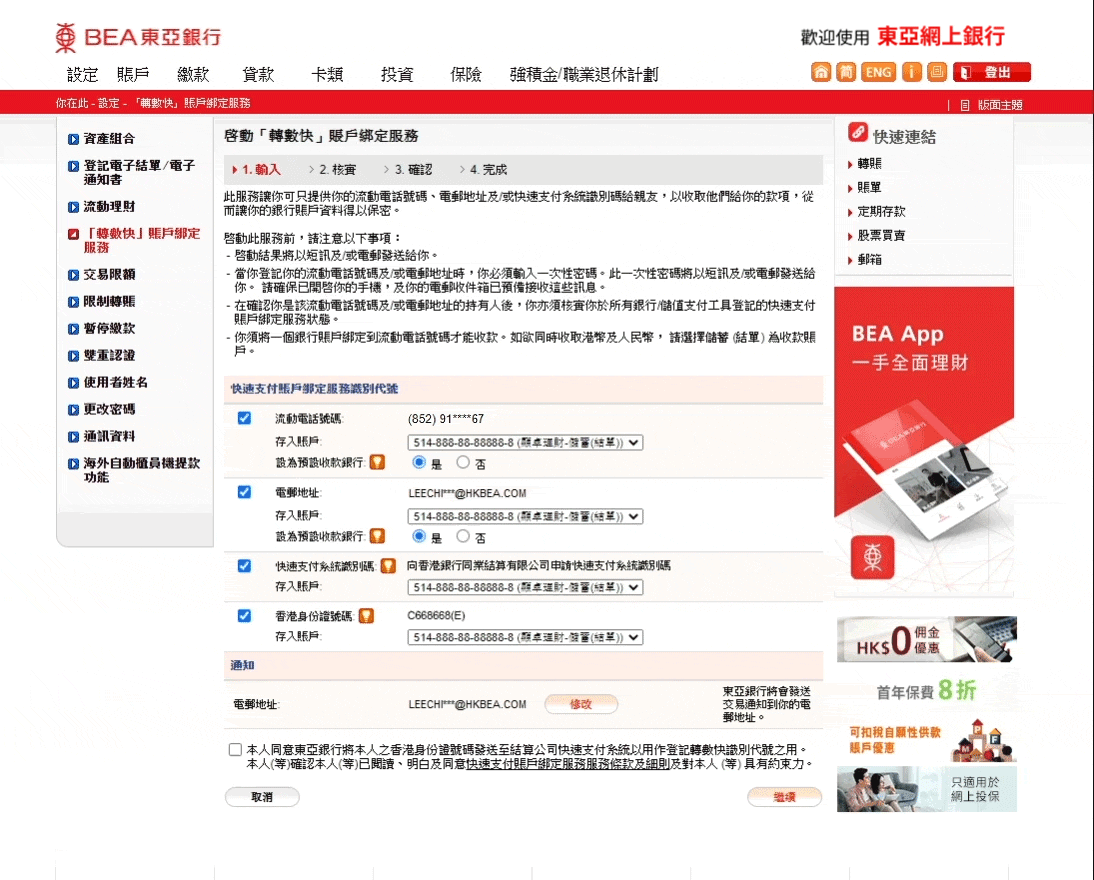Go to the home page icon
The height and width of the screenshot is (880, 1094).
[821, 72]
